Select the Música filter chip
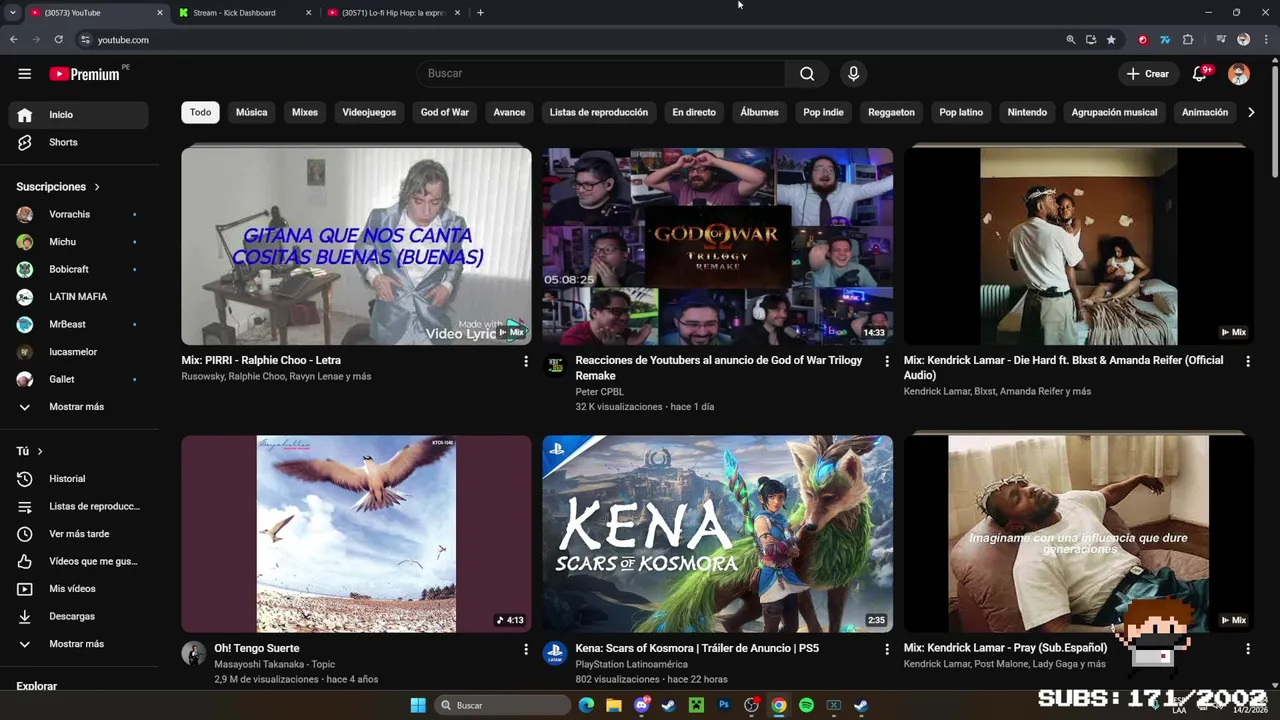Viewport: 1280px width, 720px height. click(x=251, y=112)
